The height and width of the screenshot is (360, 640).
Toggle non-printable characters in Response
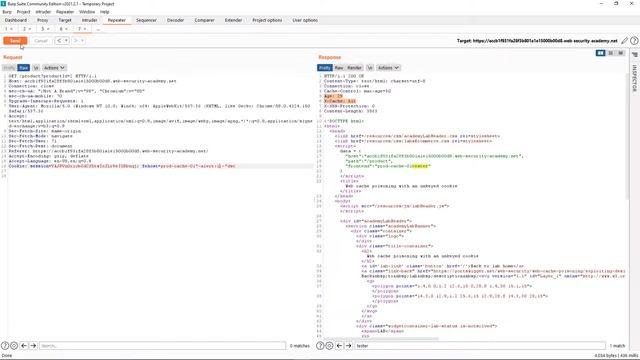370,68
